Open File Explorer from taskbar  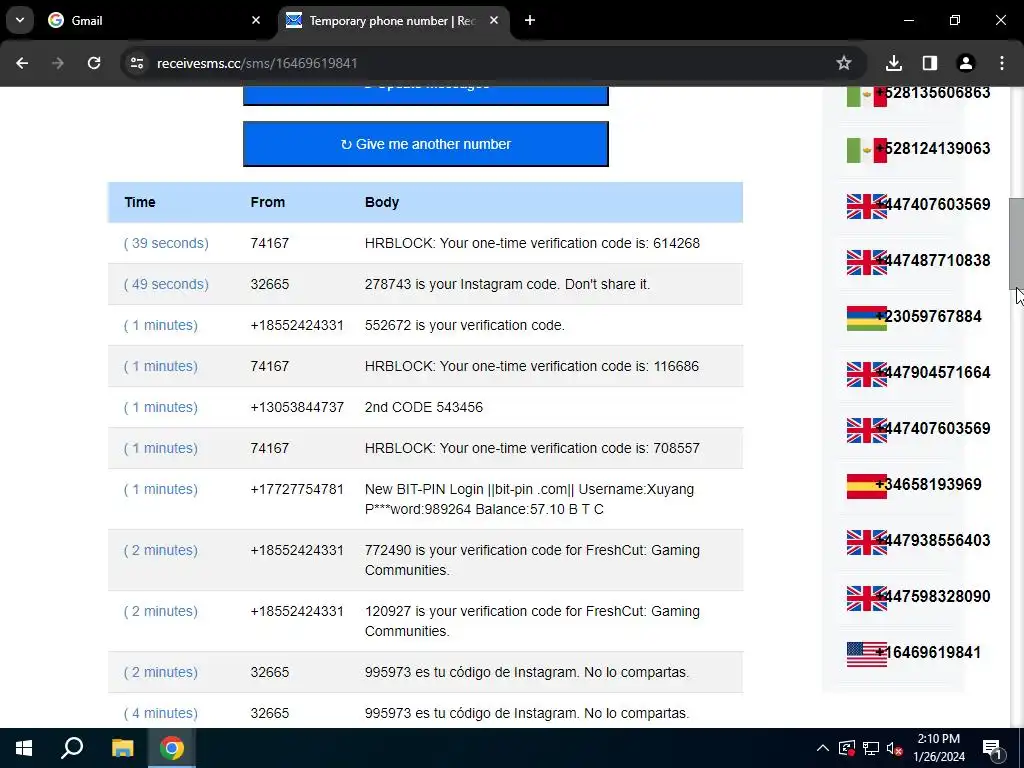tap(122, 748)
